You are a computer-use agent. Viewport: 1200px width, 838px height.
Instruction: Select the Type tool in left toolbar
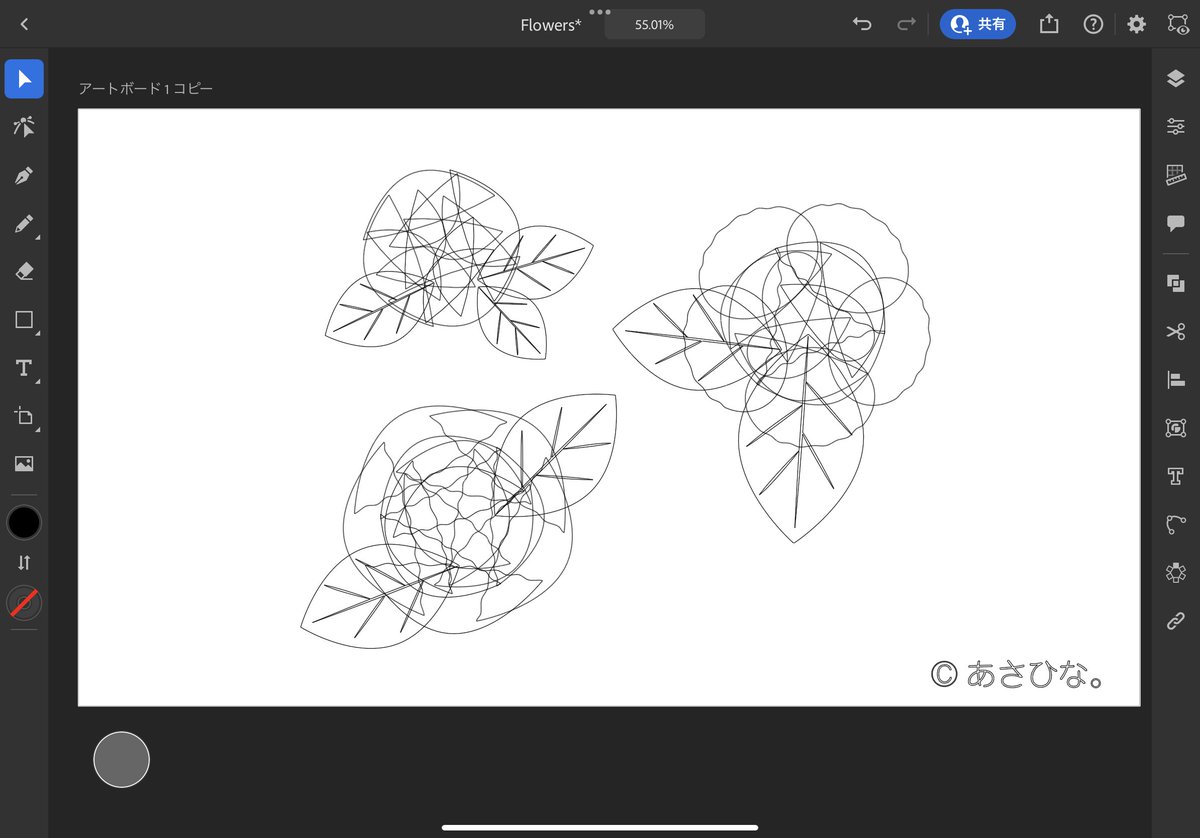tap(24, 368)
